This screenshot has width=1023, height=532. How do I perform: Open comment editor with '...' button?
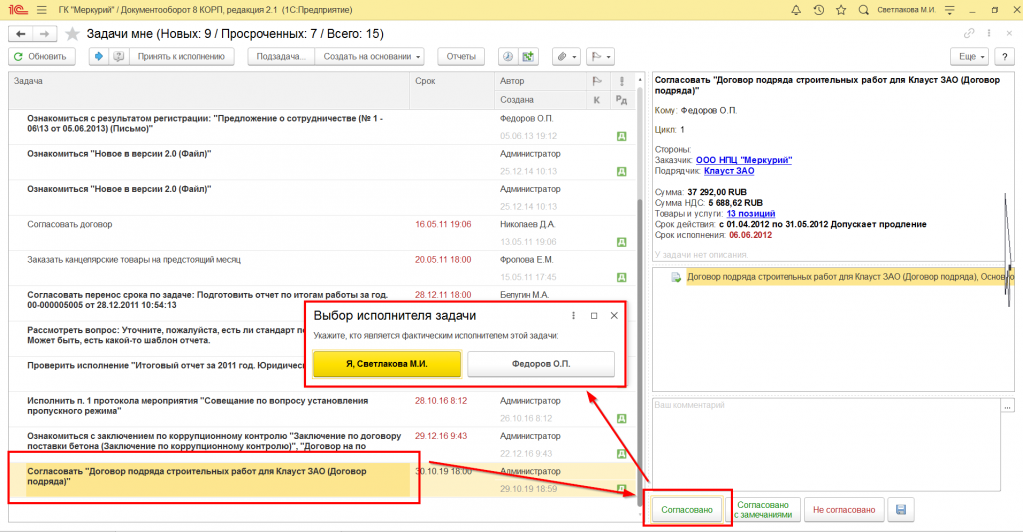tap(1008, 405)
